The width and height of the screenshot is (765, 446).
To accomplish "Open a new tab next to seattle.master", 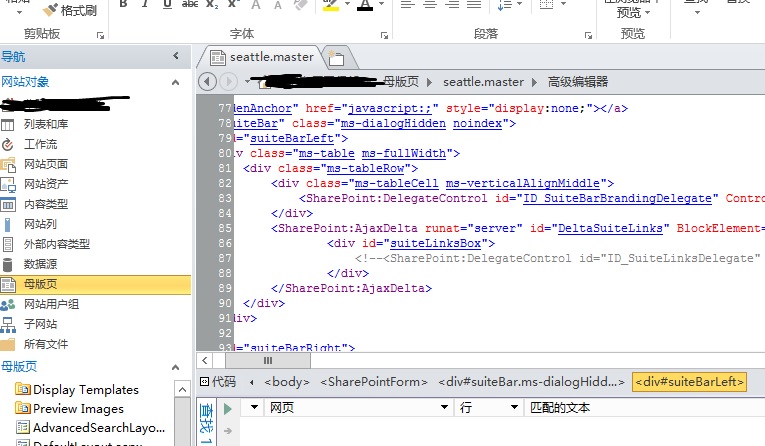I will pyautogui.click(x=336, y=58).
